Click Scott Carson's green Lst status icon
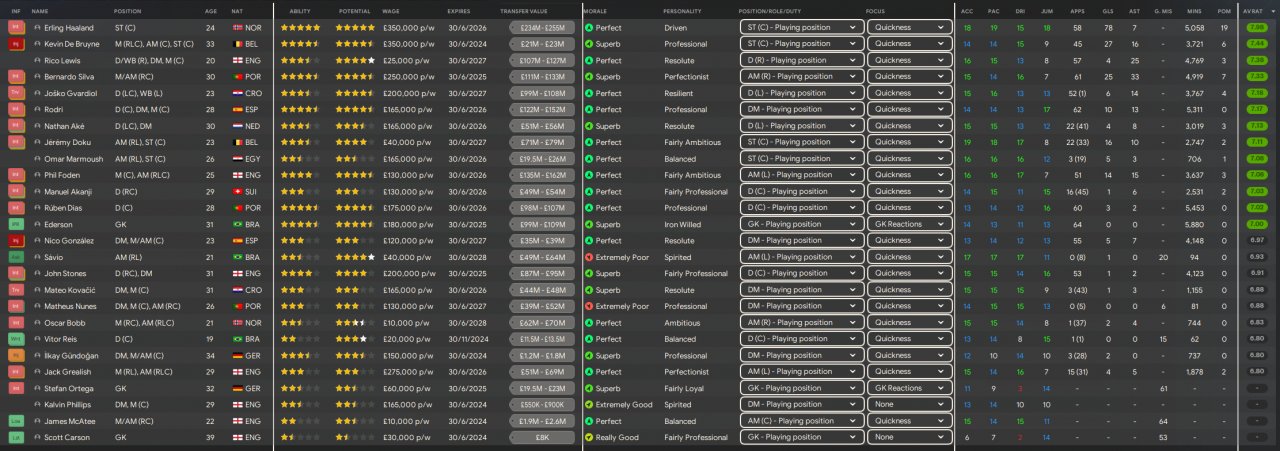 point(16,437)
